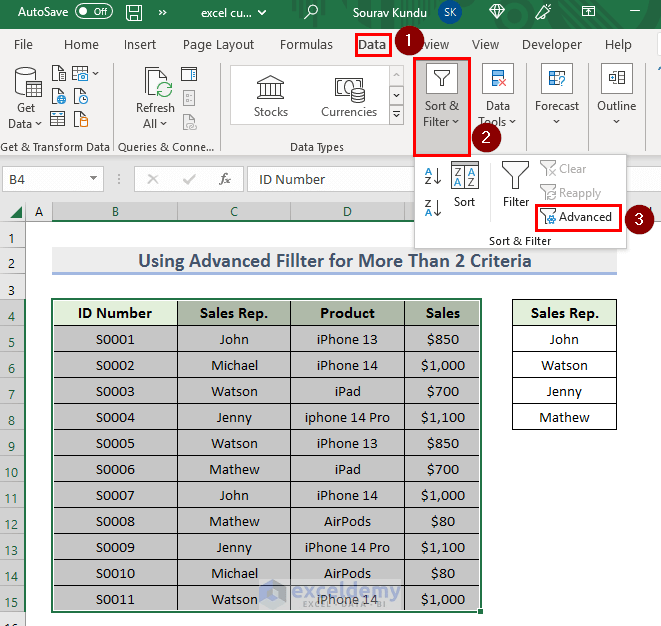The image size is (661, 626).
Task: Click the Insert Function fx icon
Action: click(x=225, y=180)
